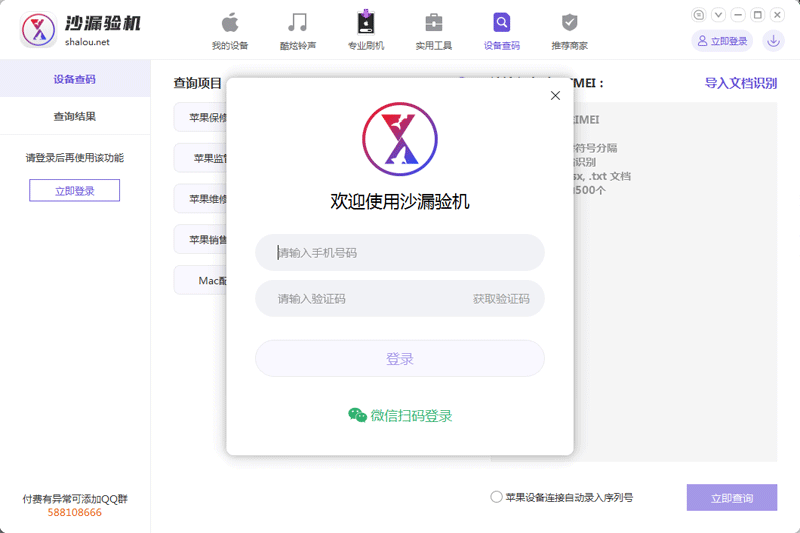800x533 pixels.
Task: Expand the dropdown chevron in title bar
Action: (718, 14)
